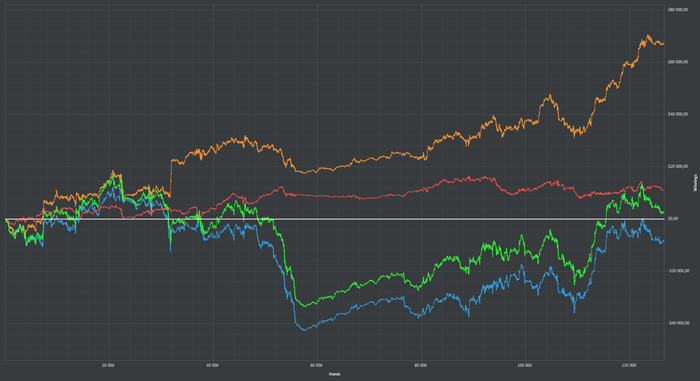The image size is (700, 381).
Task: Click the $0,00 y-axis label
Action: point(673,219)
